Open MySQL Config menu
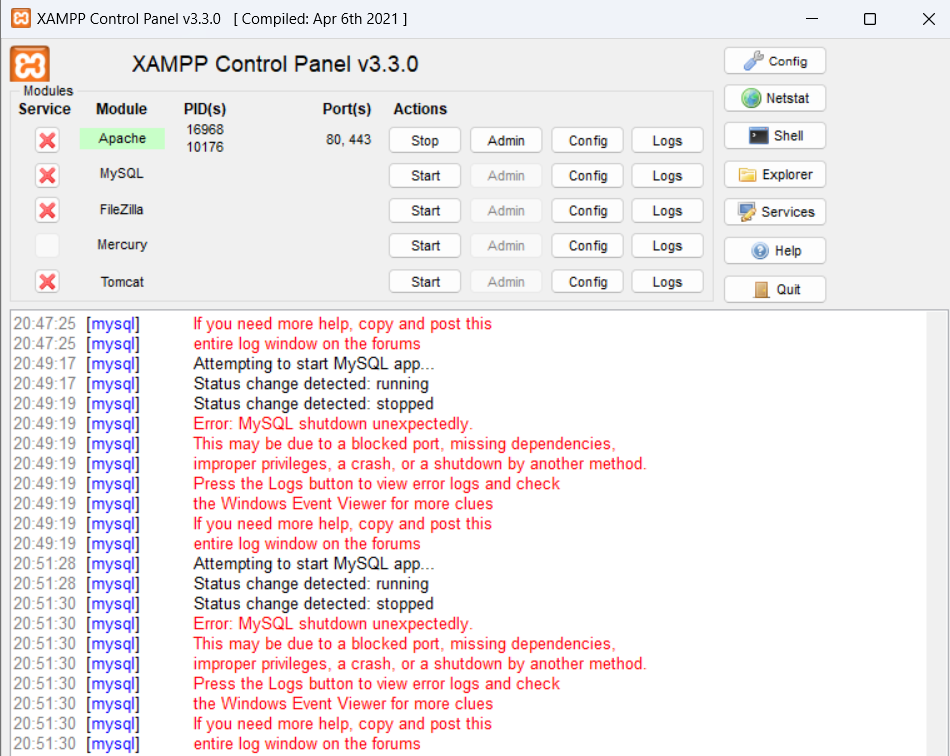The width and height of the screenshot is (950, 756). 588,176
